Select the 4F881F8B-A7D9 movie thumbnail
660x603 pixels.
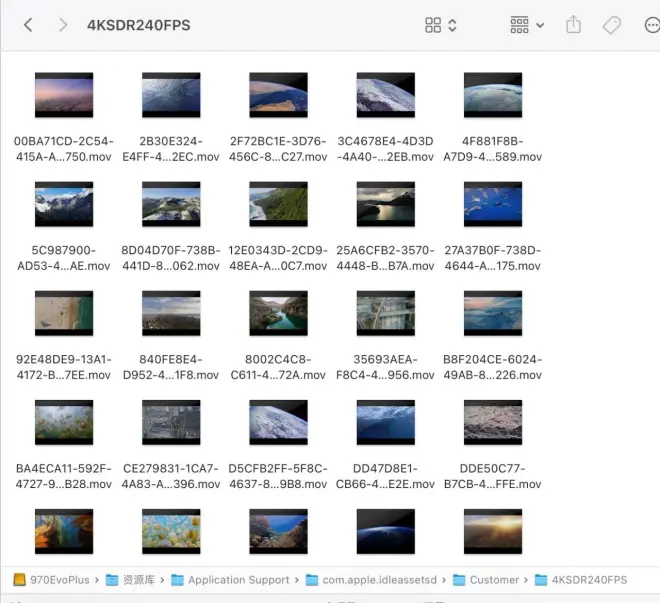coord(493,95)
